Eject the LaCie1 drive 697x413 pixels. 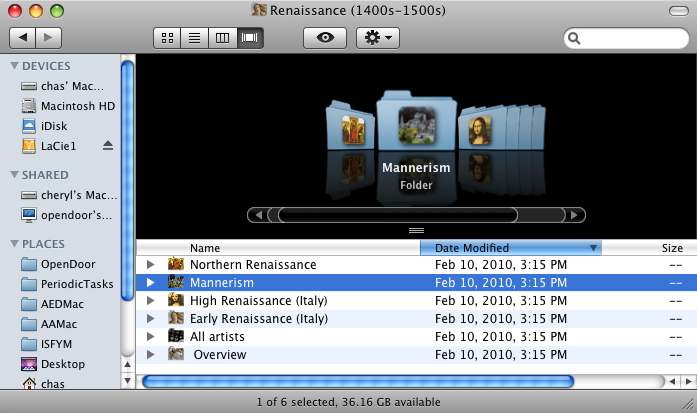[x=108, y=145]
